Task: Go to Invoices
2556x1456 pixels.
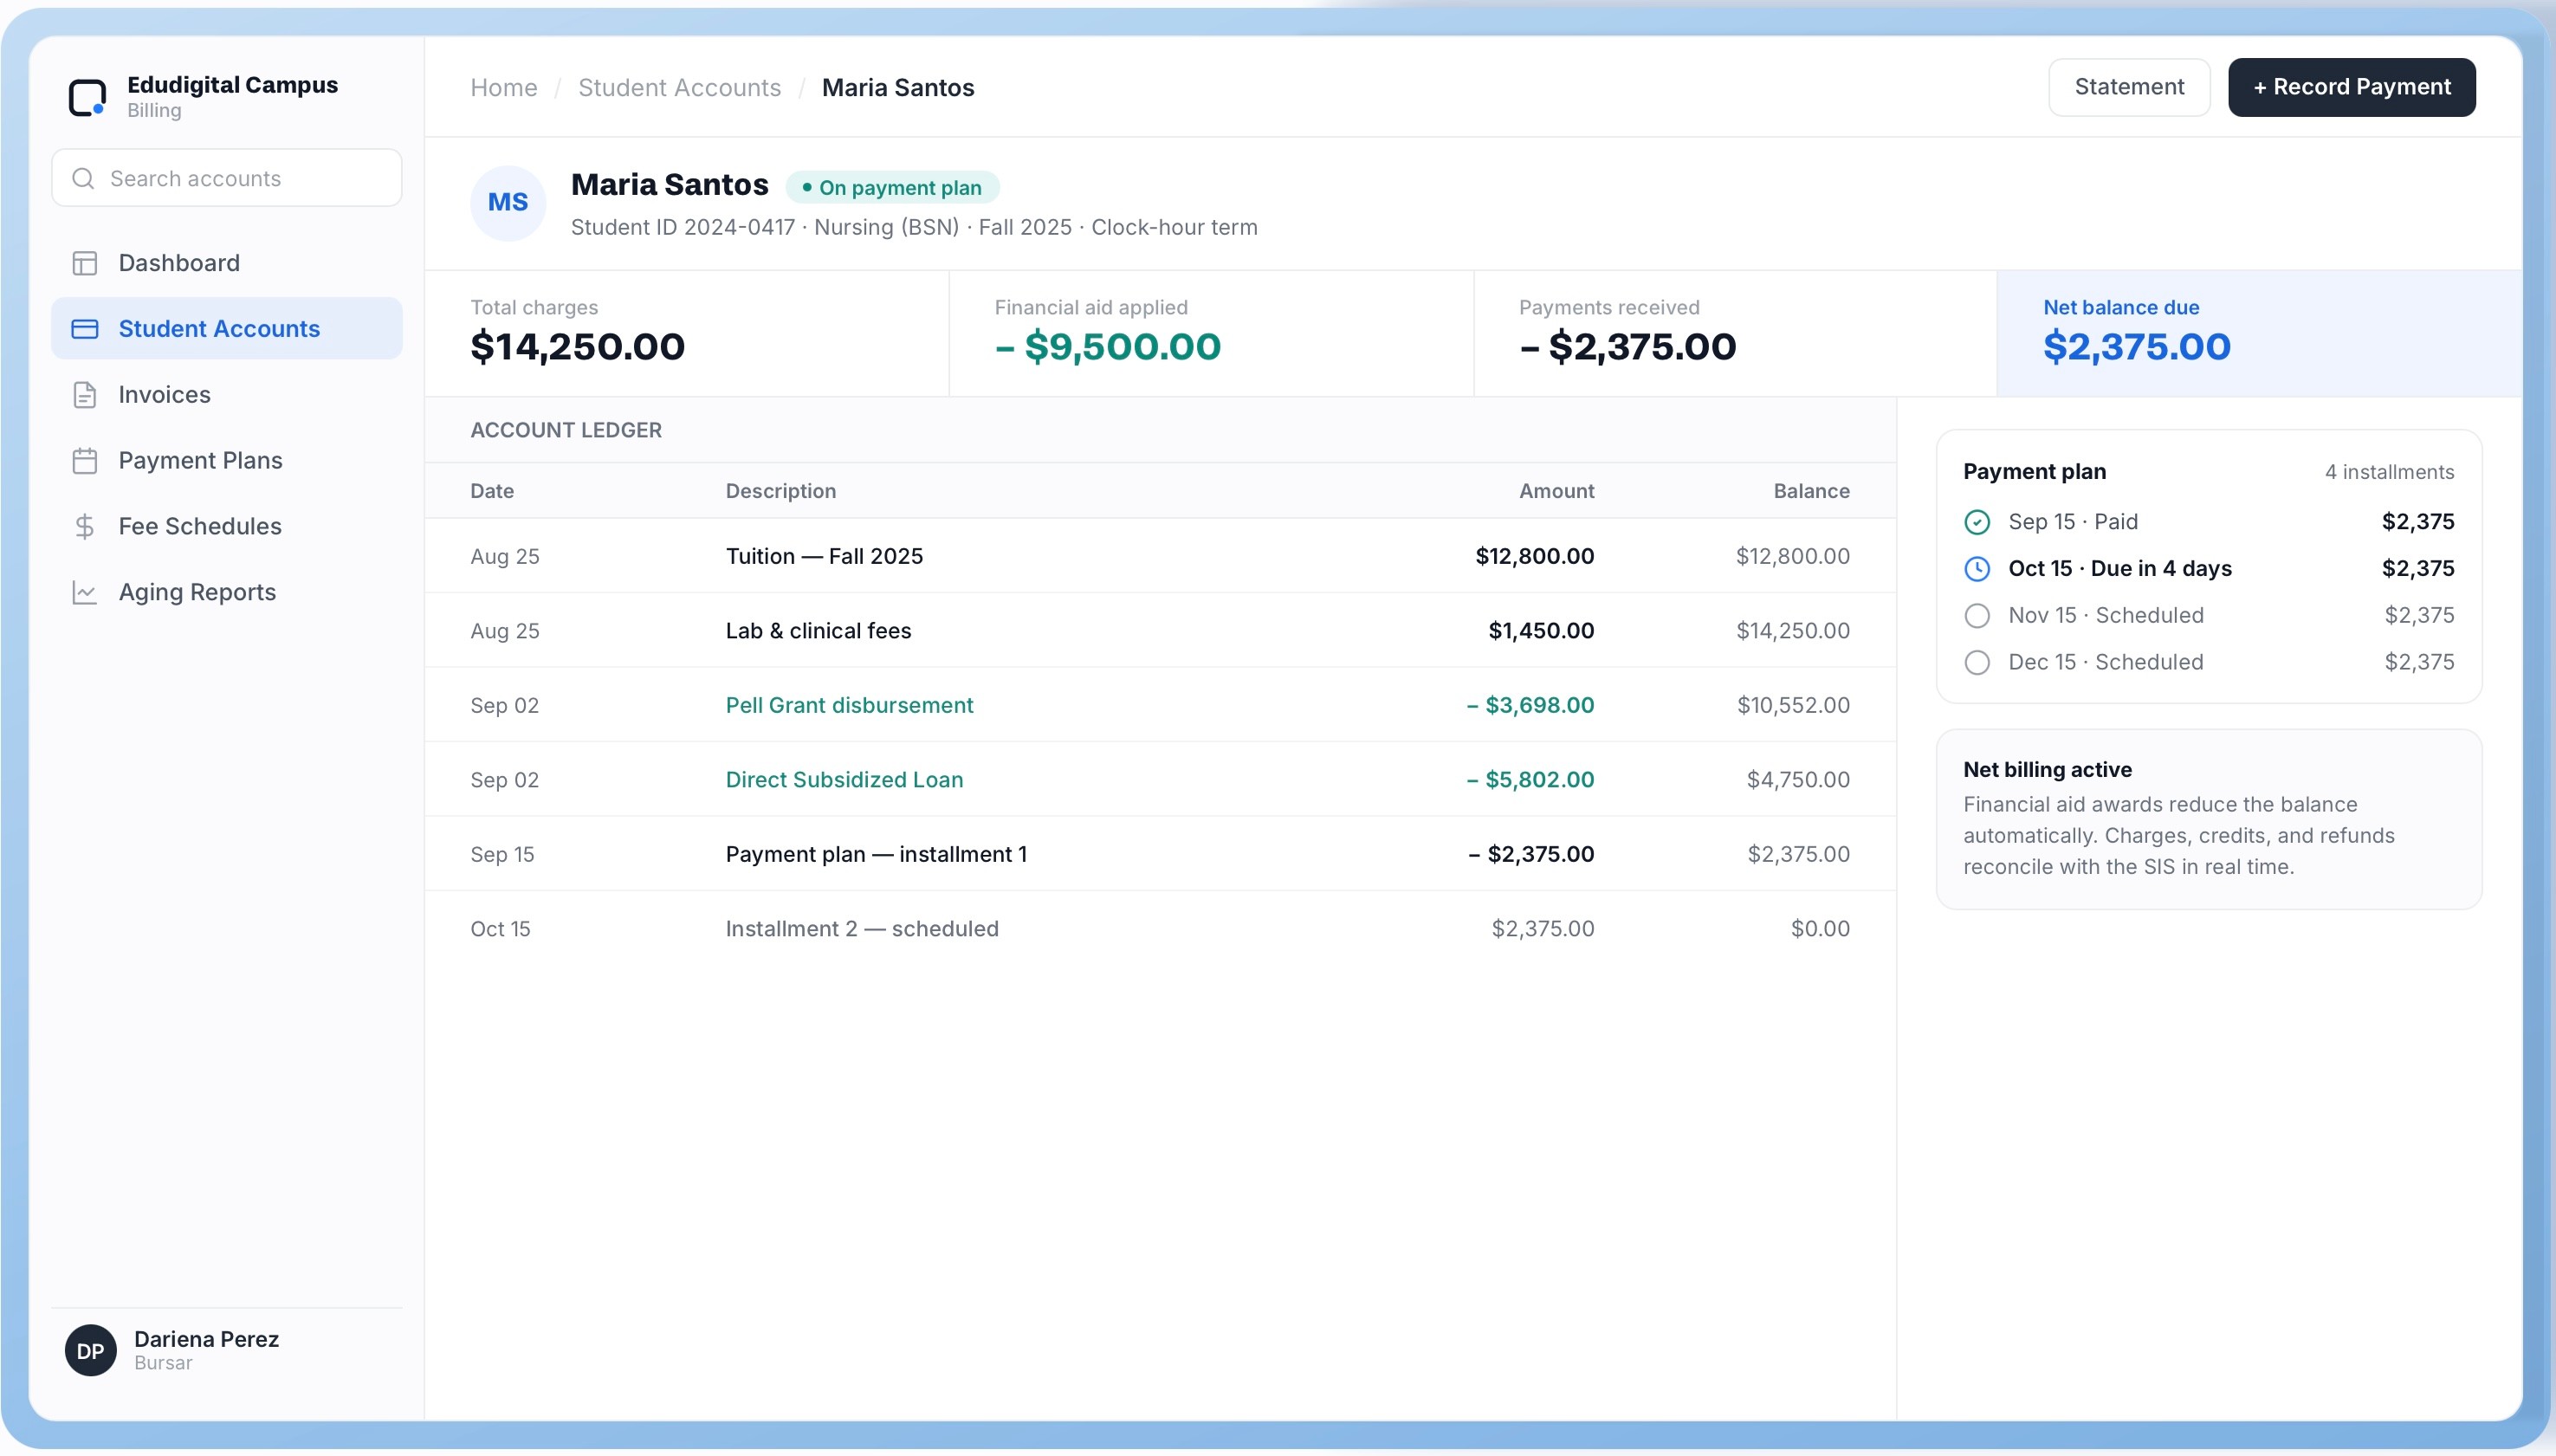Action: [x=227, y=395]
